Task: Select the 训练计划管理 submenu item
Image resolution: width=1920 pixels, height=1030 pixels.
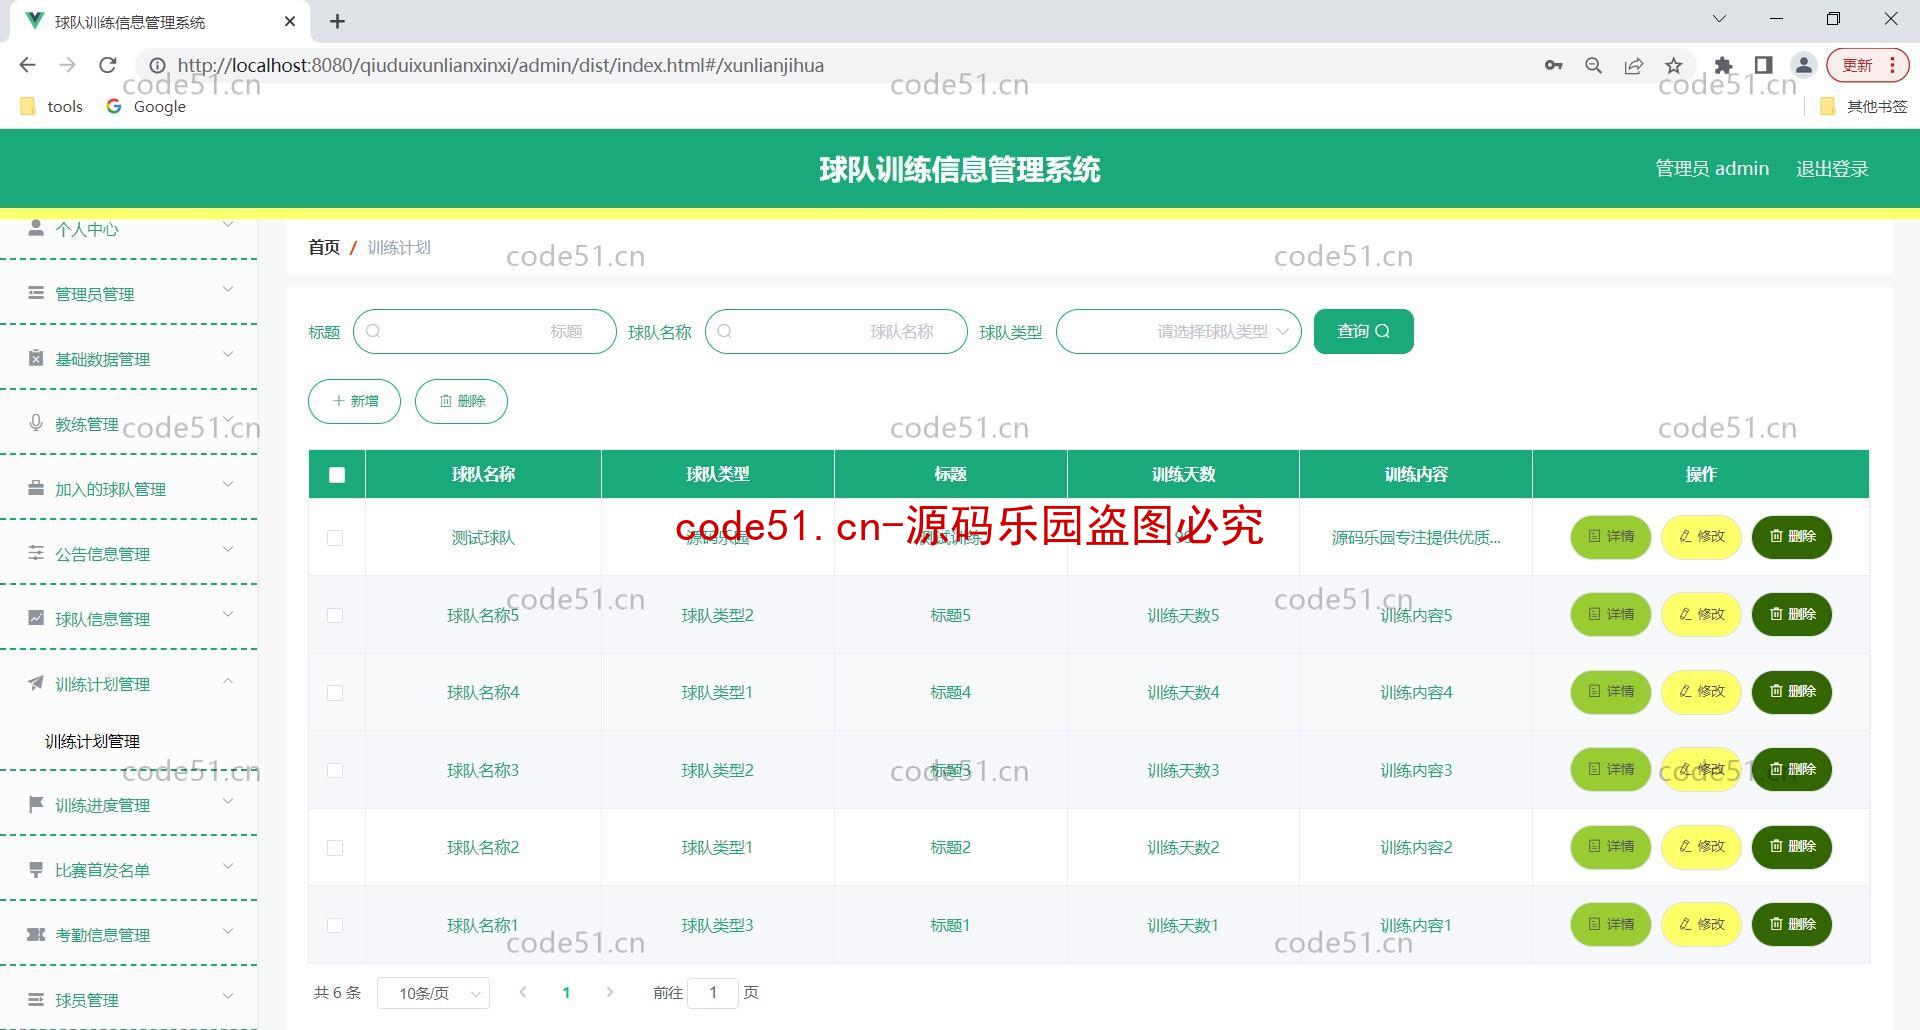Action: pyautogui.click(x=92, y=741)
